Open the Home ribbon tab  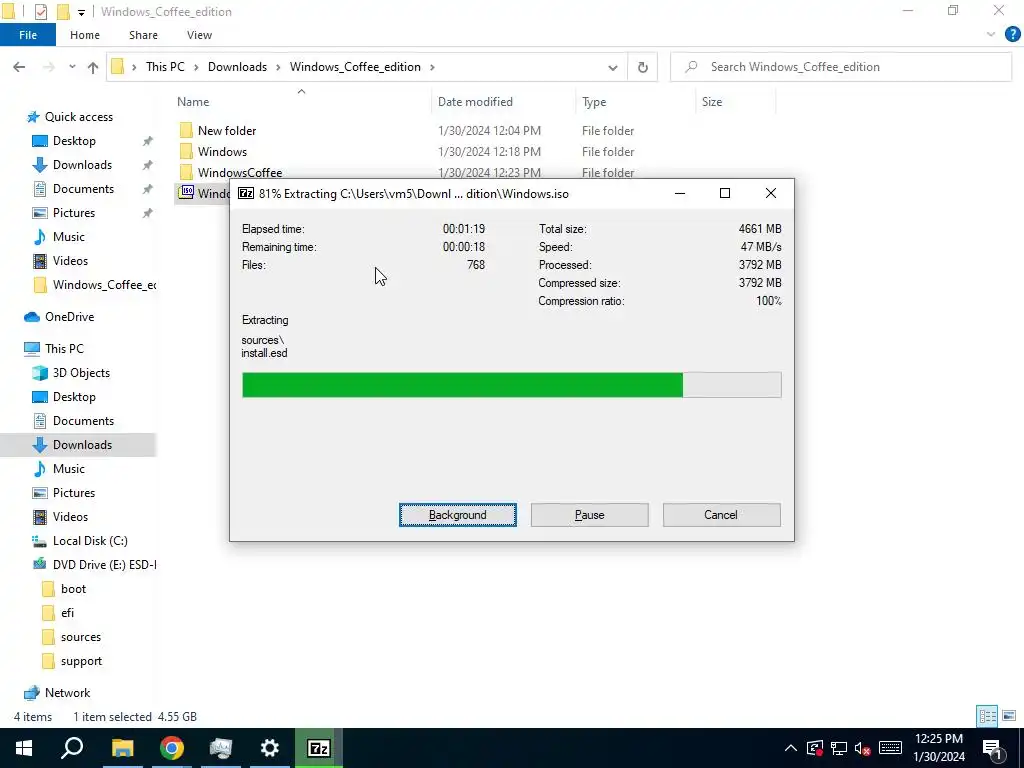(x=85, y=35)
